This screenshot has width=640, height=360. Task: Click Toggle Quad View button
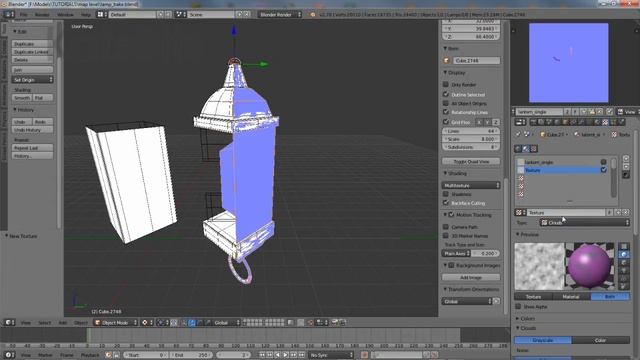[x=471, y=162]
